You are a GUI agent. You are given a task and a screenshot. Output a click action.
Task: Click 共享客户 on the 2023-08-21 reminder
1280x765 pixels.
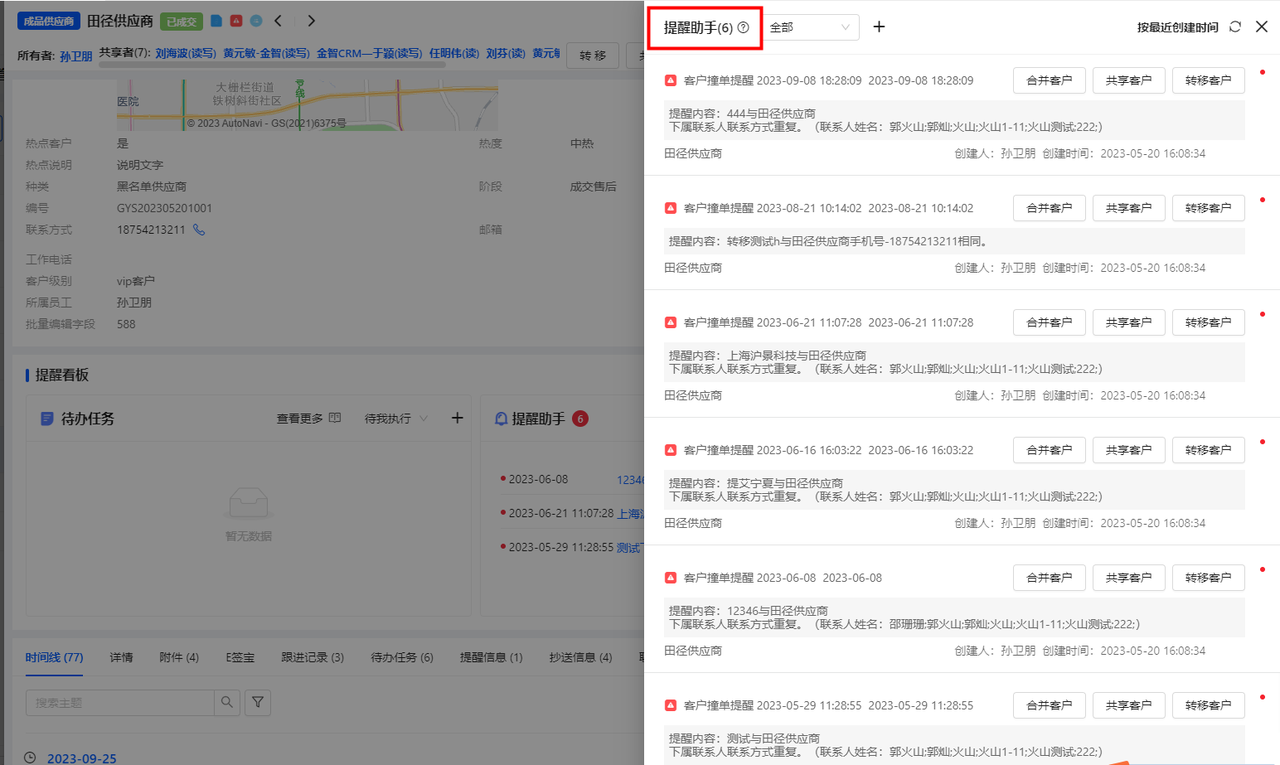point(1128,208)
